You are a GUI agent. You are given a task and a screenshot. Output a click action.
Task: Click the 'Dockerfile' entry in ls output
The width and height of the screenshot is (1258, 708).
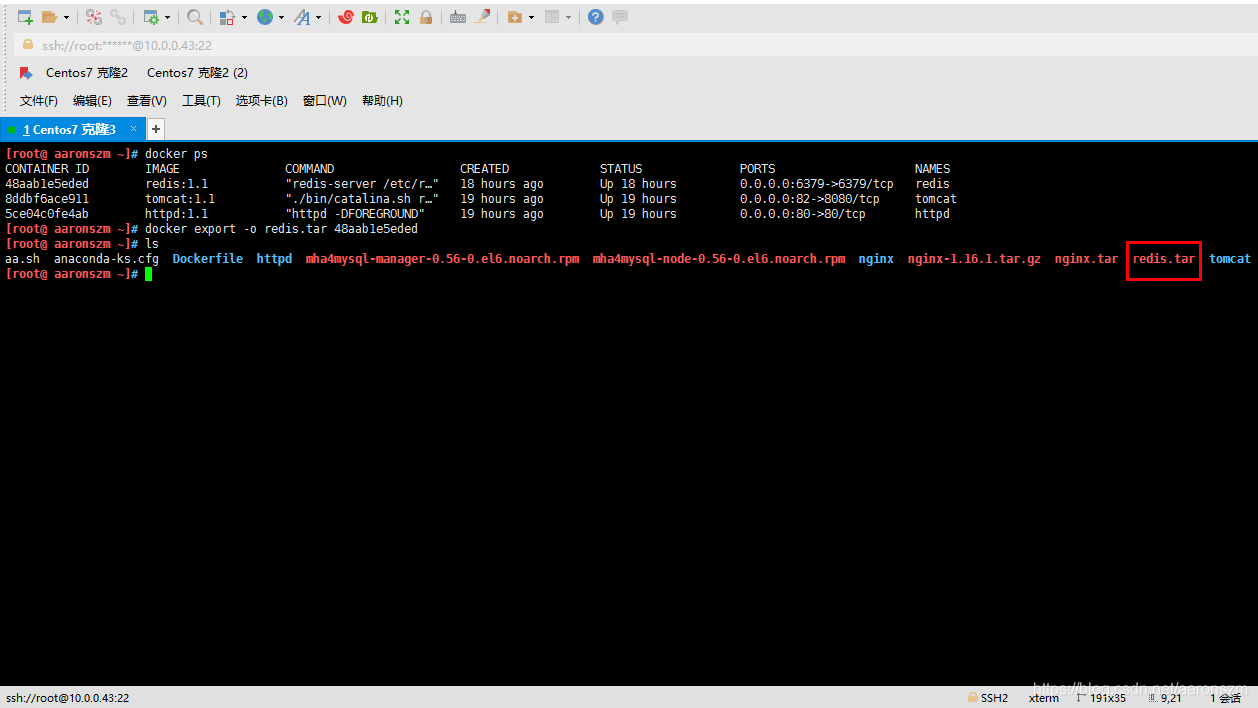[207, 259]
